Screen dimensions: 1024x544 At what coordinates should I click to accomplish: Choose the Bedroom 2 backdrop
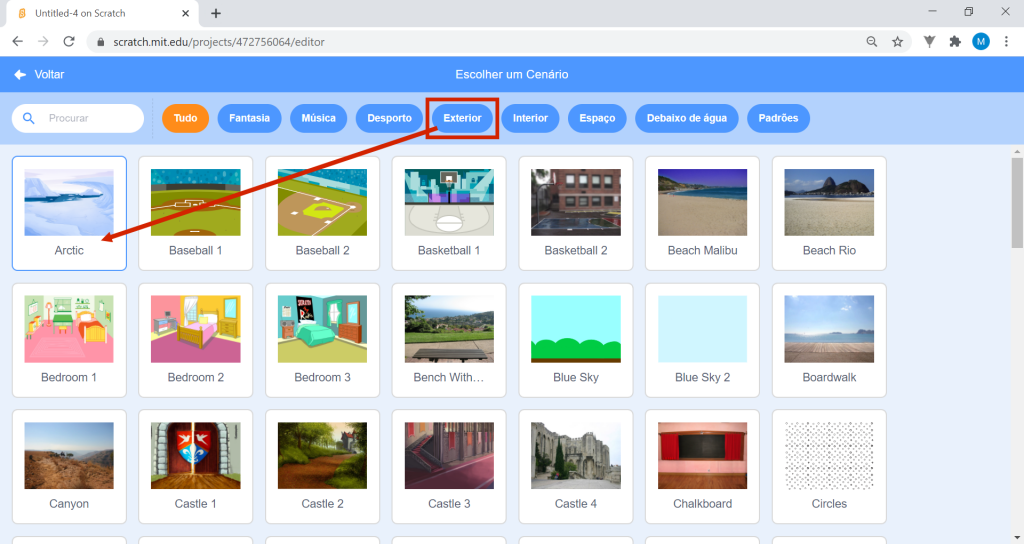point(196,340)
